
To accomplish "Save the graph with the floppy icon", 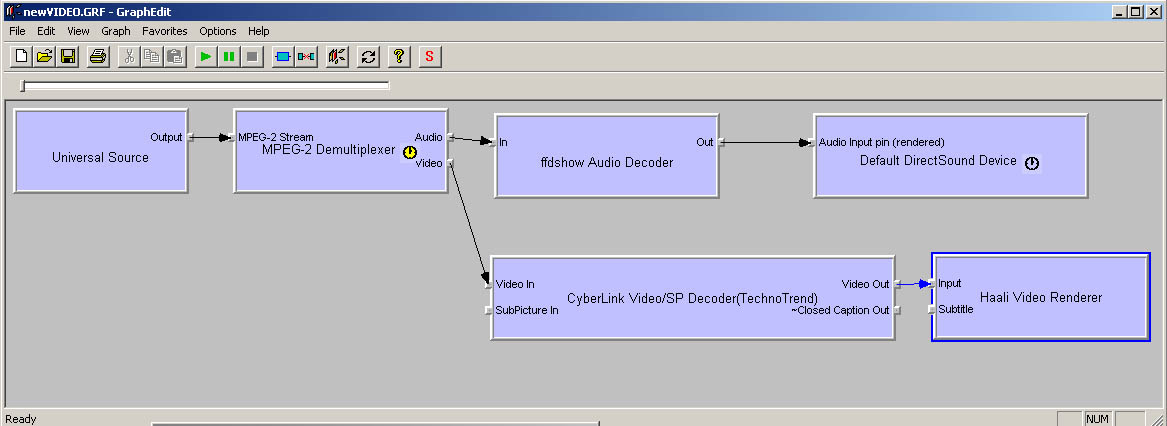I will tap(68, 56).
